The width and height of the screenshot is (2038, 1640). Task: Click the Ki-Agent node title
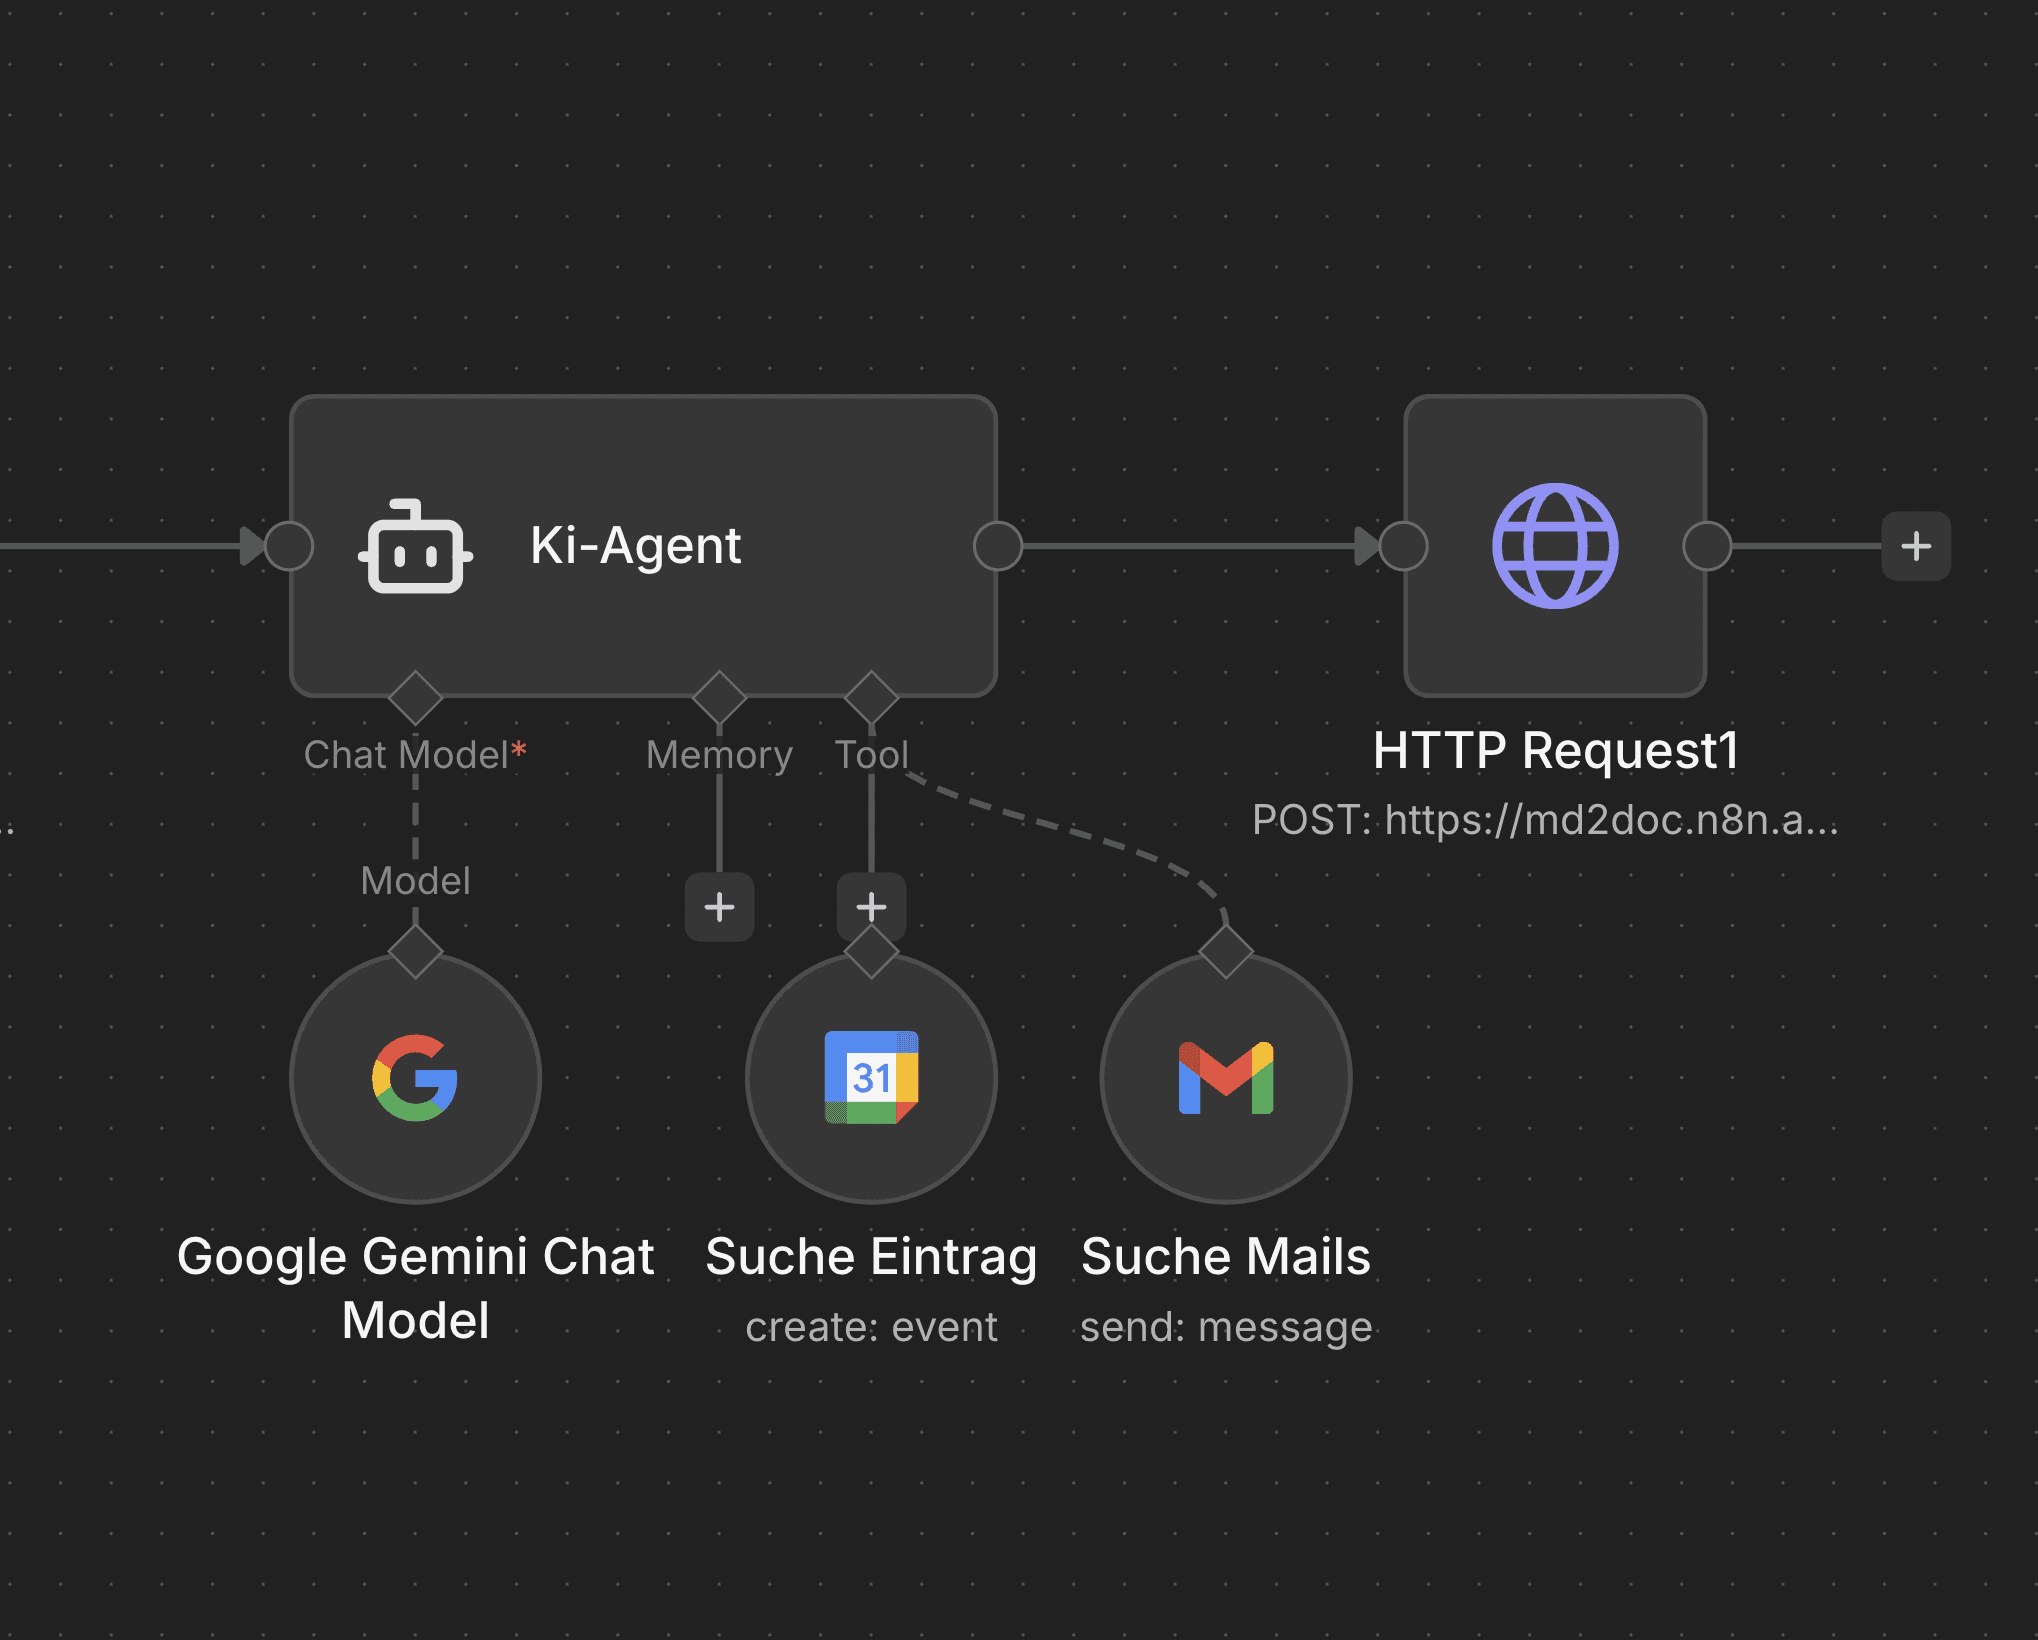click(636, 546)
